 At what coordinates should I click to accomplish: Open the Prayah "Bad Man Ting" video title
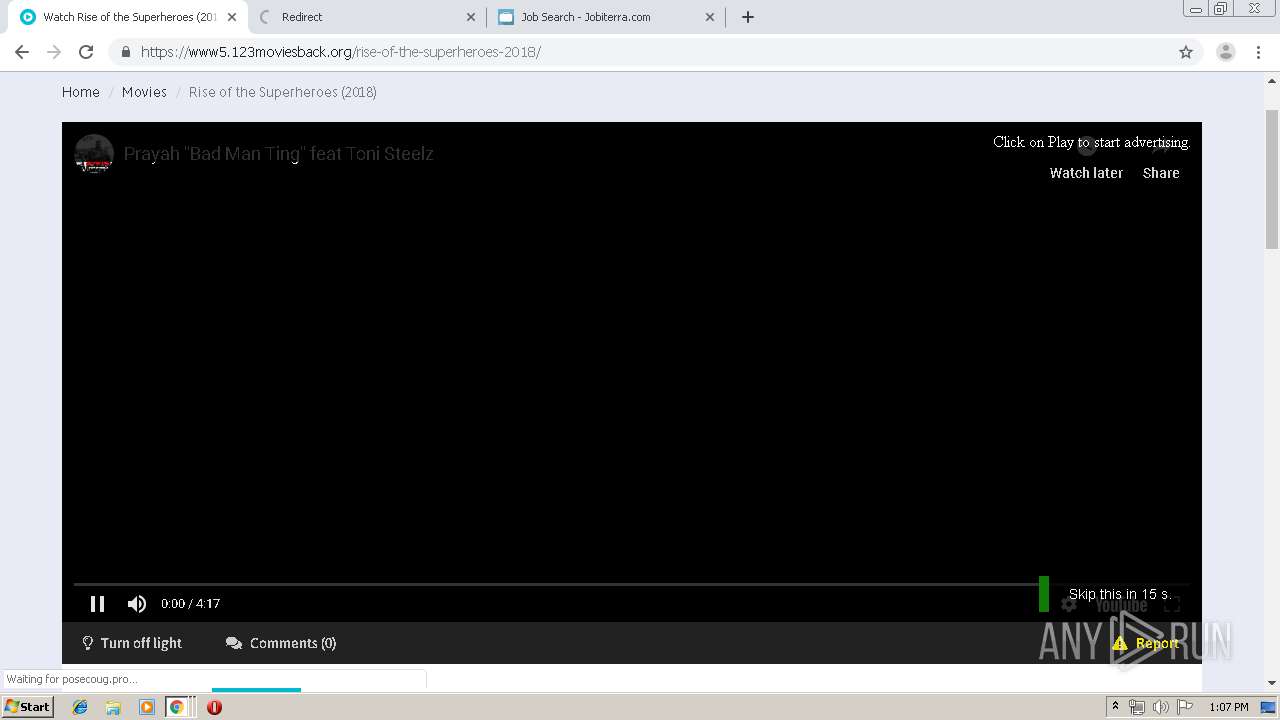278,154
